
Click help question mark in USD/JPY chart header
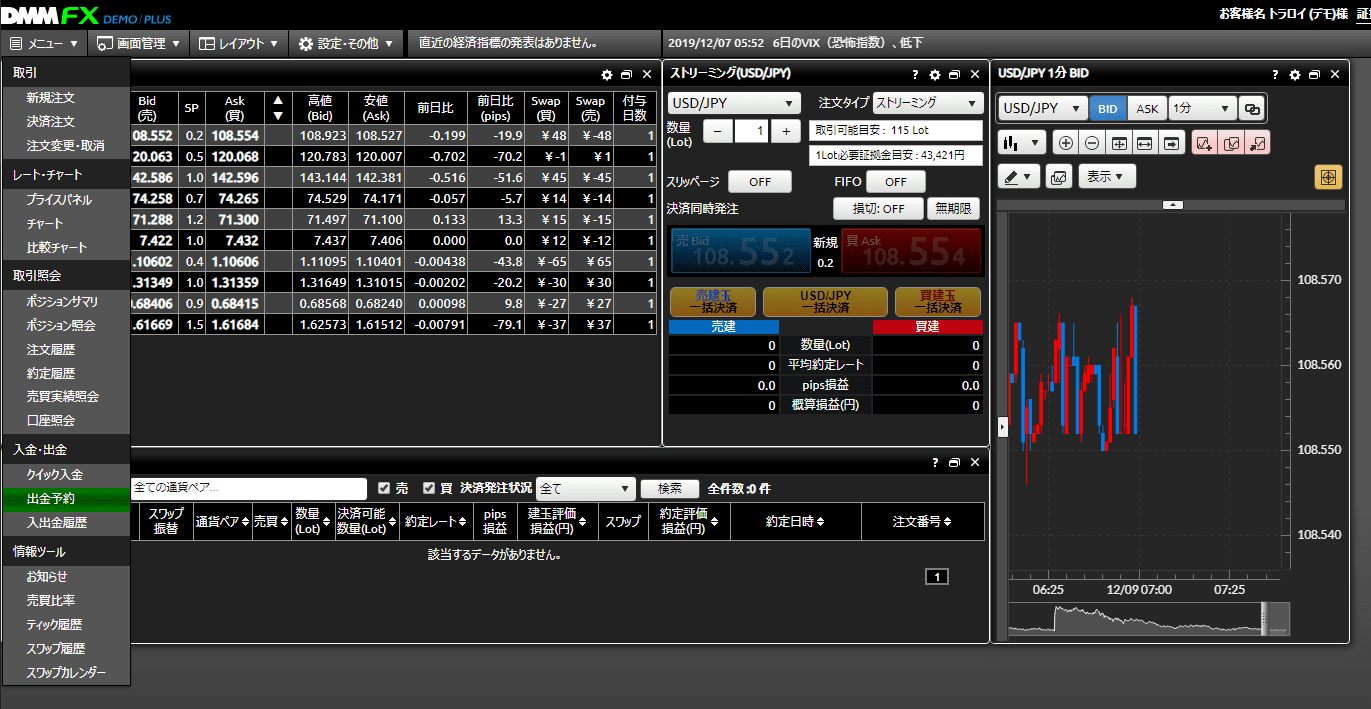click(1275, 75)
